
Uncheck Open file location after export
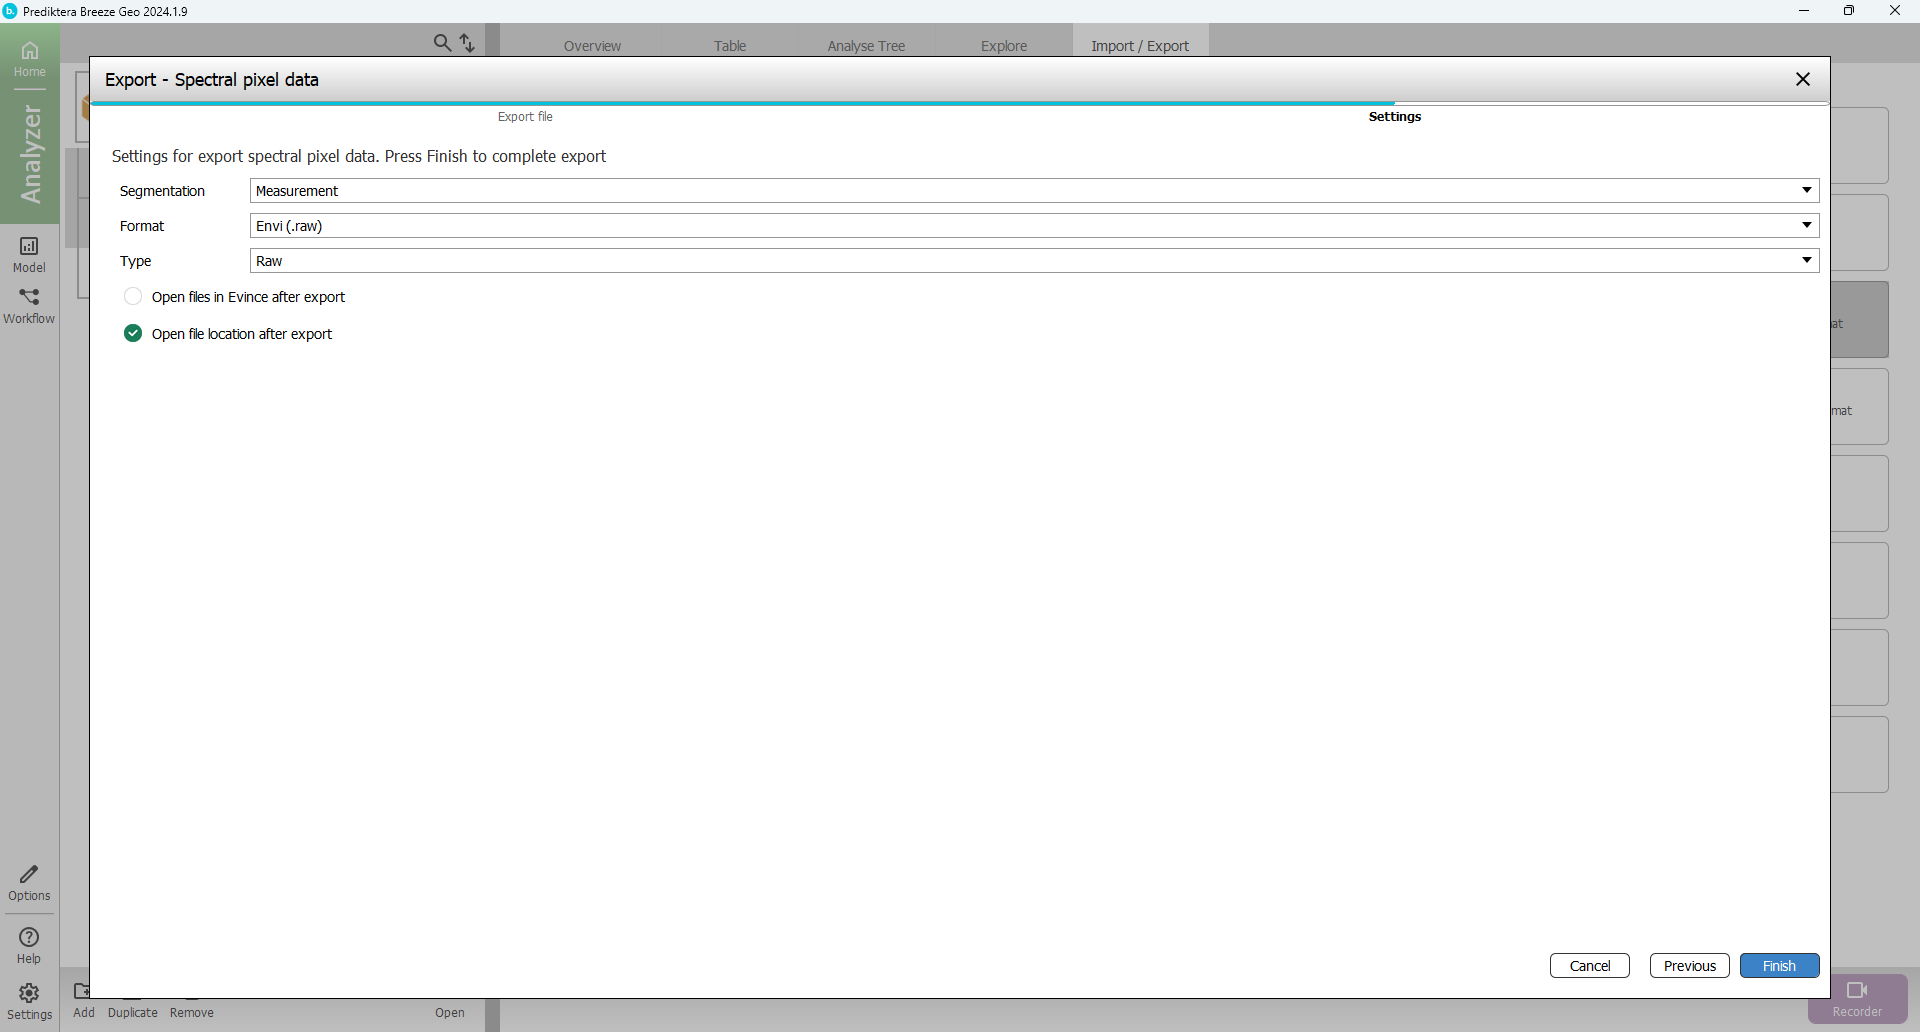pyautogui.click(x=133, y=334)
